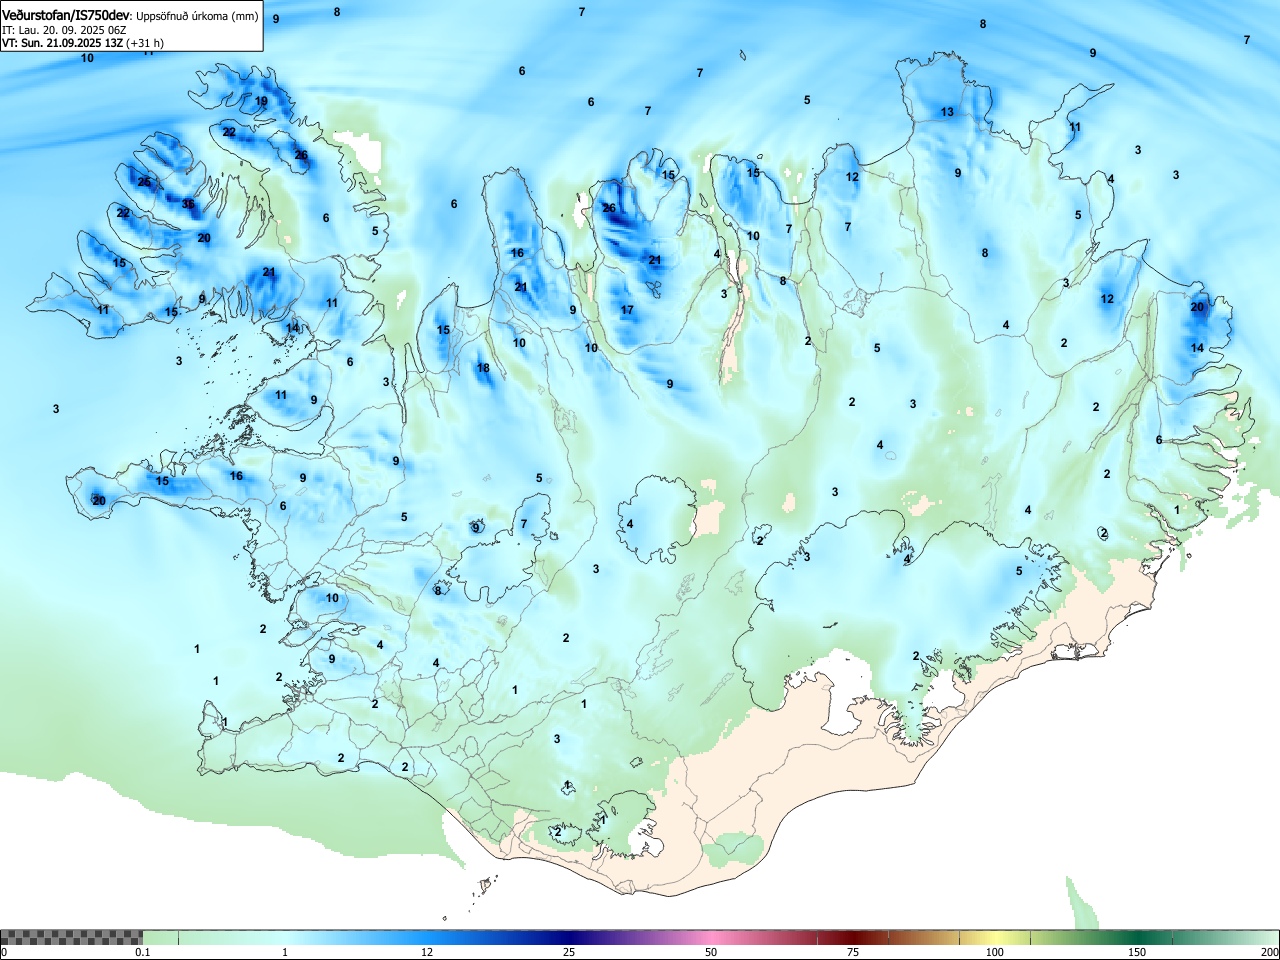Click the color bar tick label "0.1"
Screen dimensions: 1280x960
point(143,952)
